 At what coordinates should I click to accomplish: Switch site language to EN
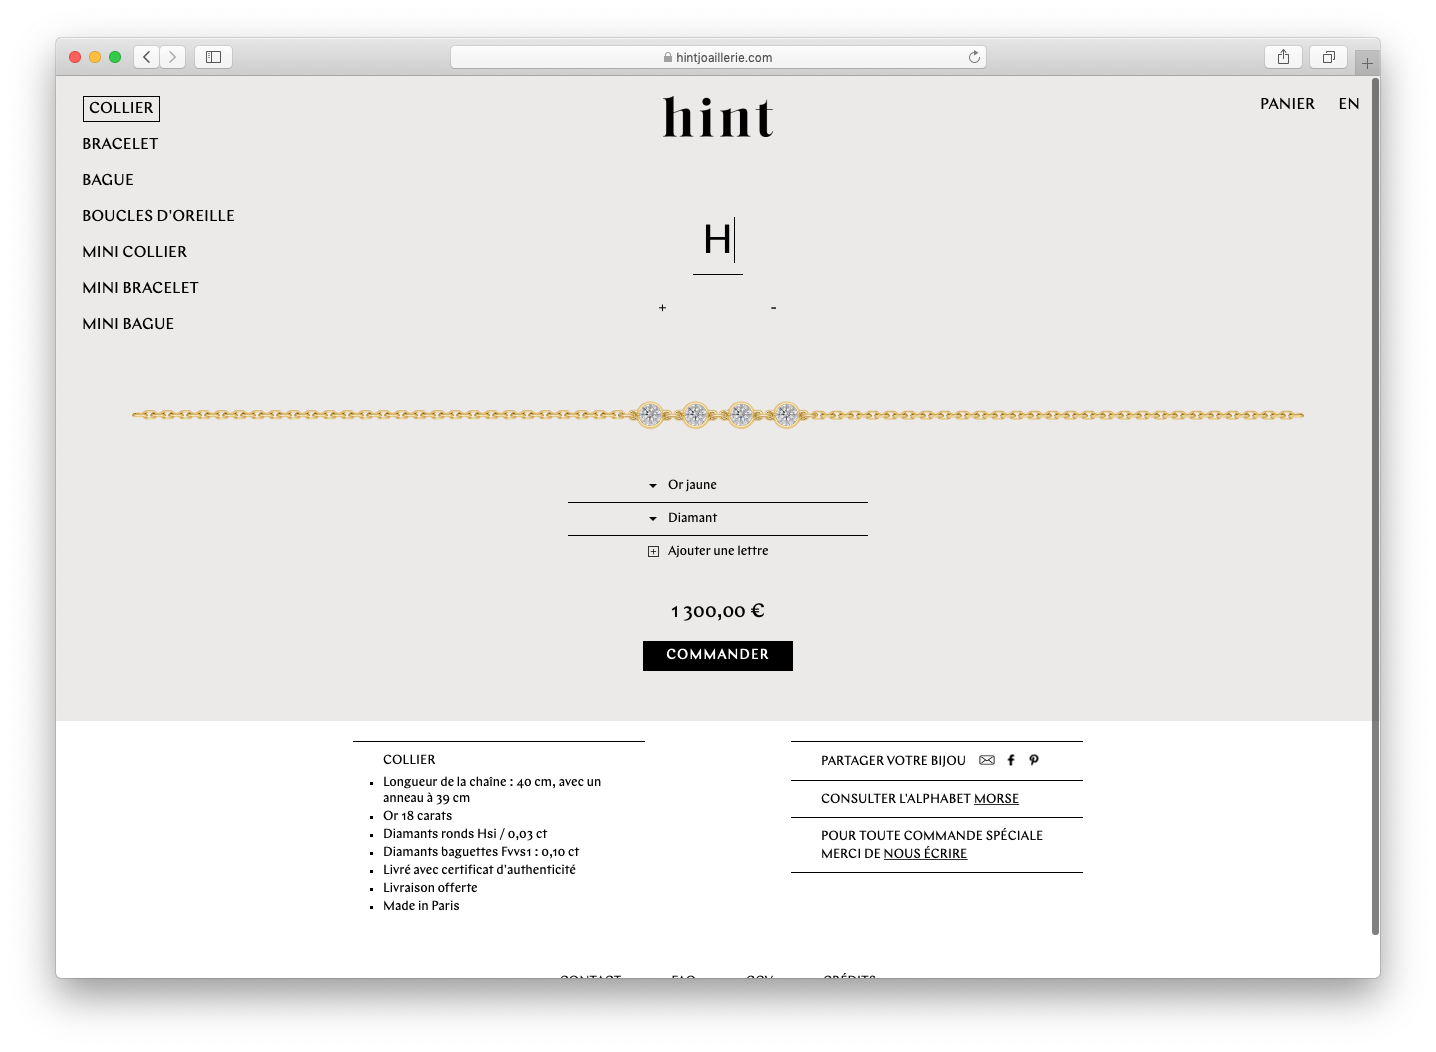click(x=1349, y=104)
